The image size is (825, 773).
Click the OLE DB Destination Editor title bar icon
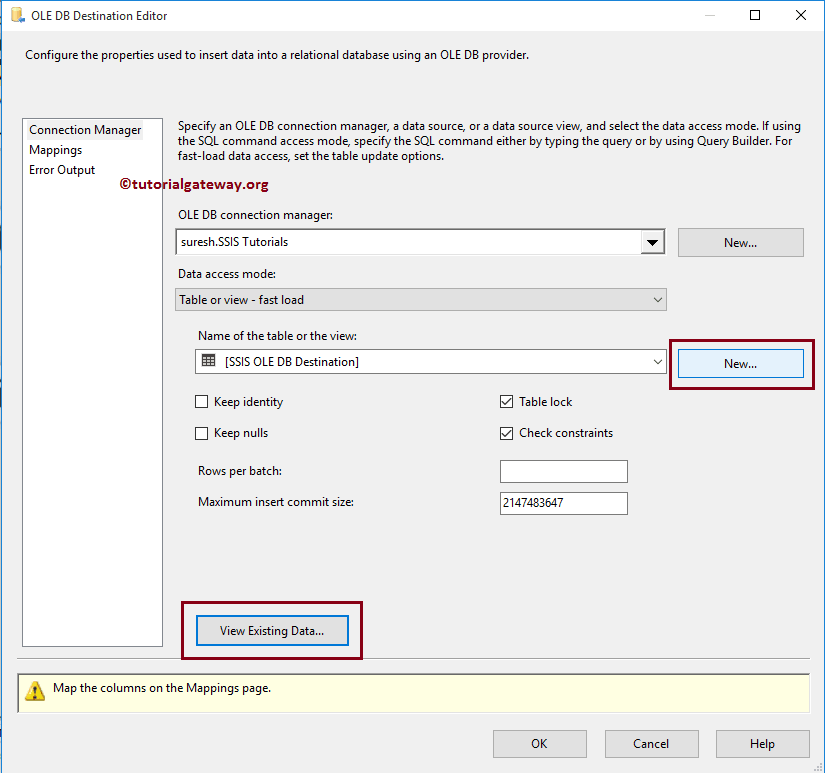(14, 15)
